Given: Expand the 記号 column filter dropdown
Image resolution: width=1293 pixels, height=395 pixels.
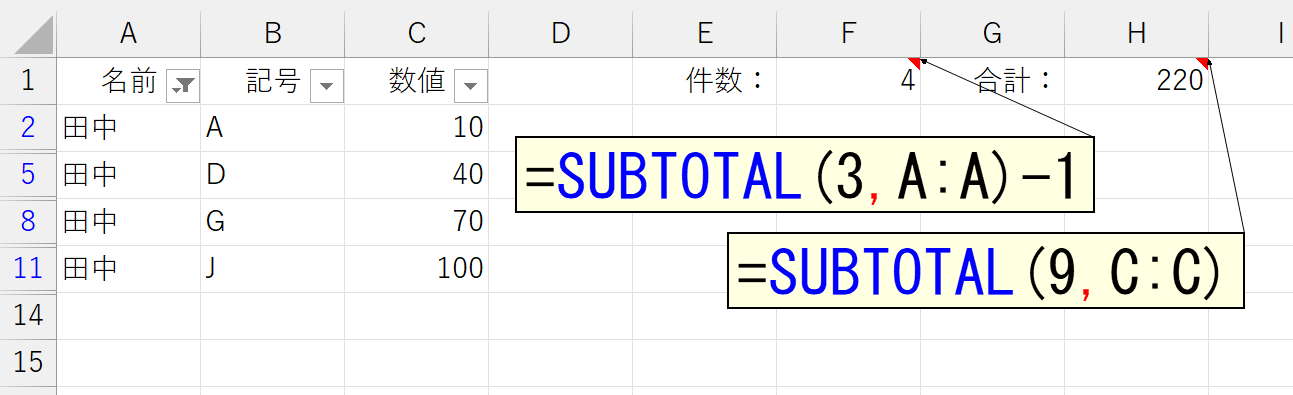Looking at the screenshot, I should (327, 86).
